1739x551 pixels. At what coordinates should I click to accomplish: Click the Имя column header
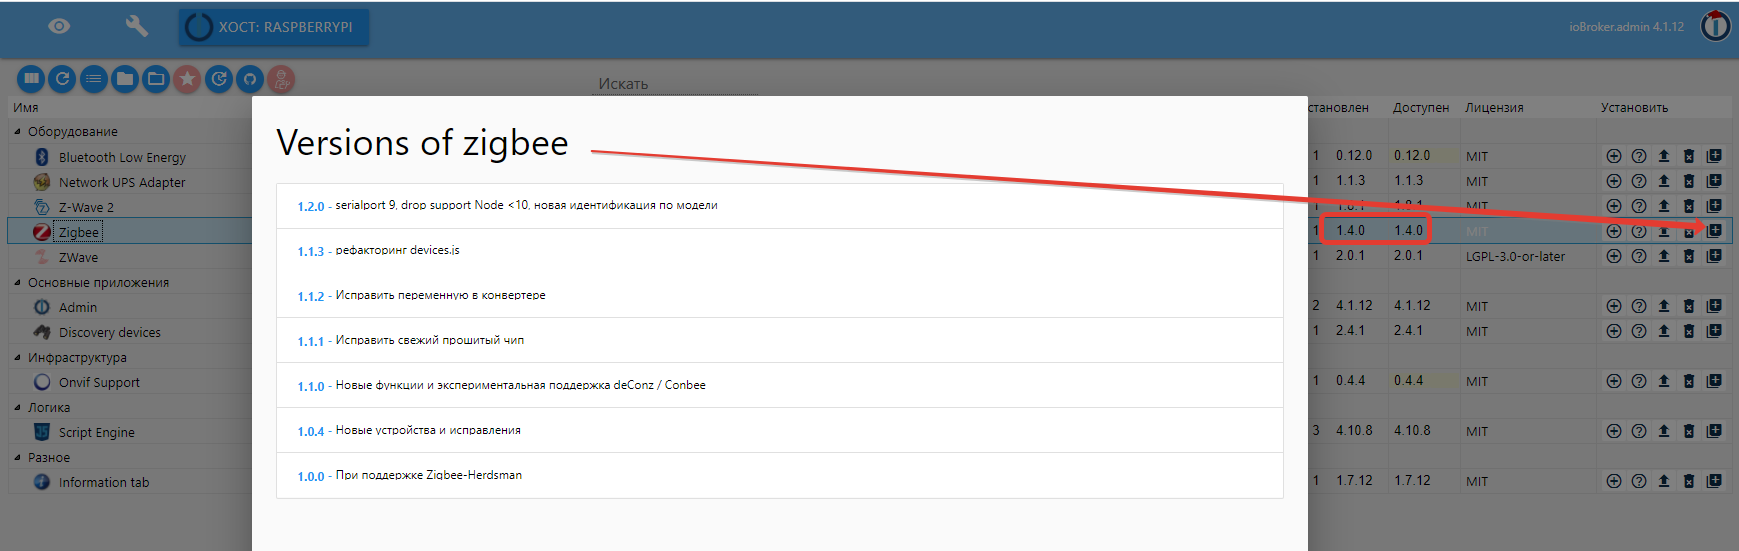(x=26, y=107)
